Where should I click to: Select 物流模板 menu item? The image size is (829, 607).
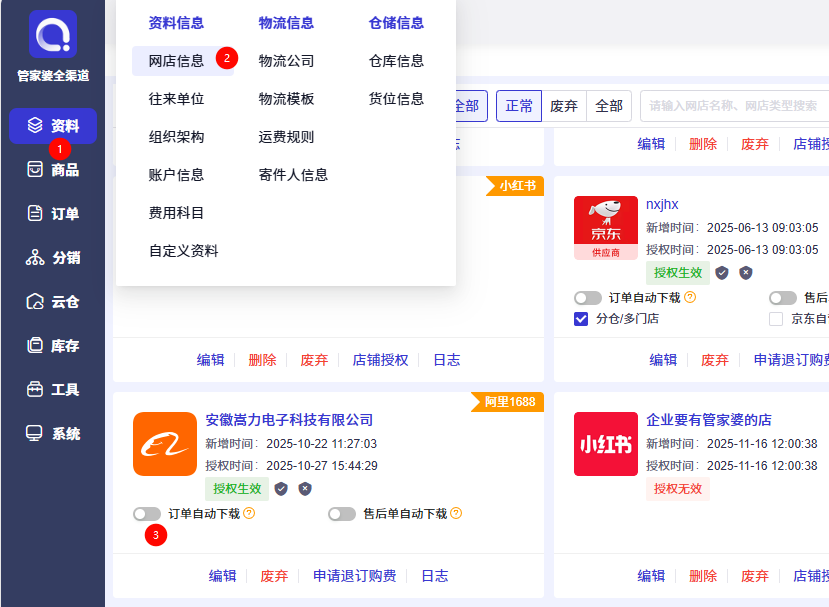click(x=286, y=99)
